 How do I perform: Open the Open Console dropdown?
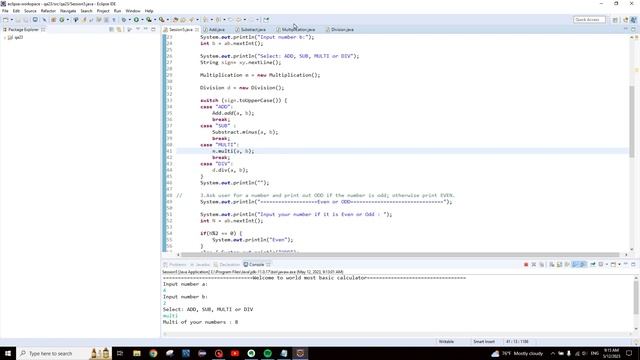pos(619,264)
